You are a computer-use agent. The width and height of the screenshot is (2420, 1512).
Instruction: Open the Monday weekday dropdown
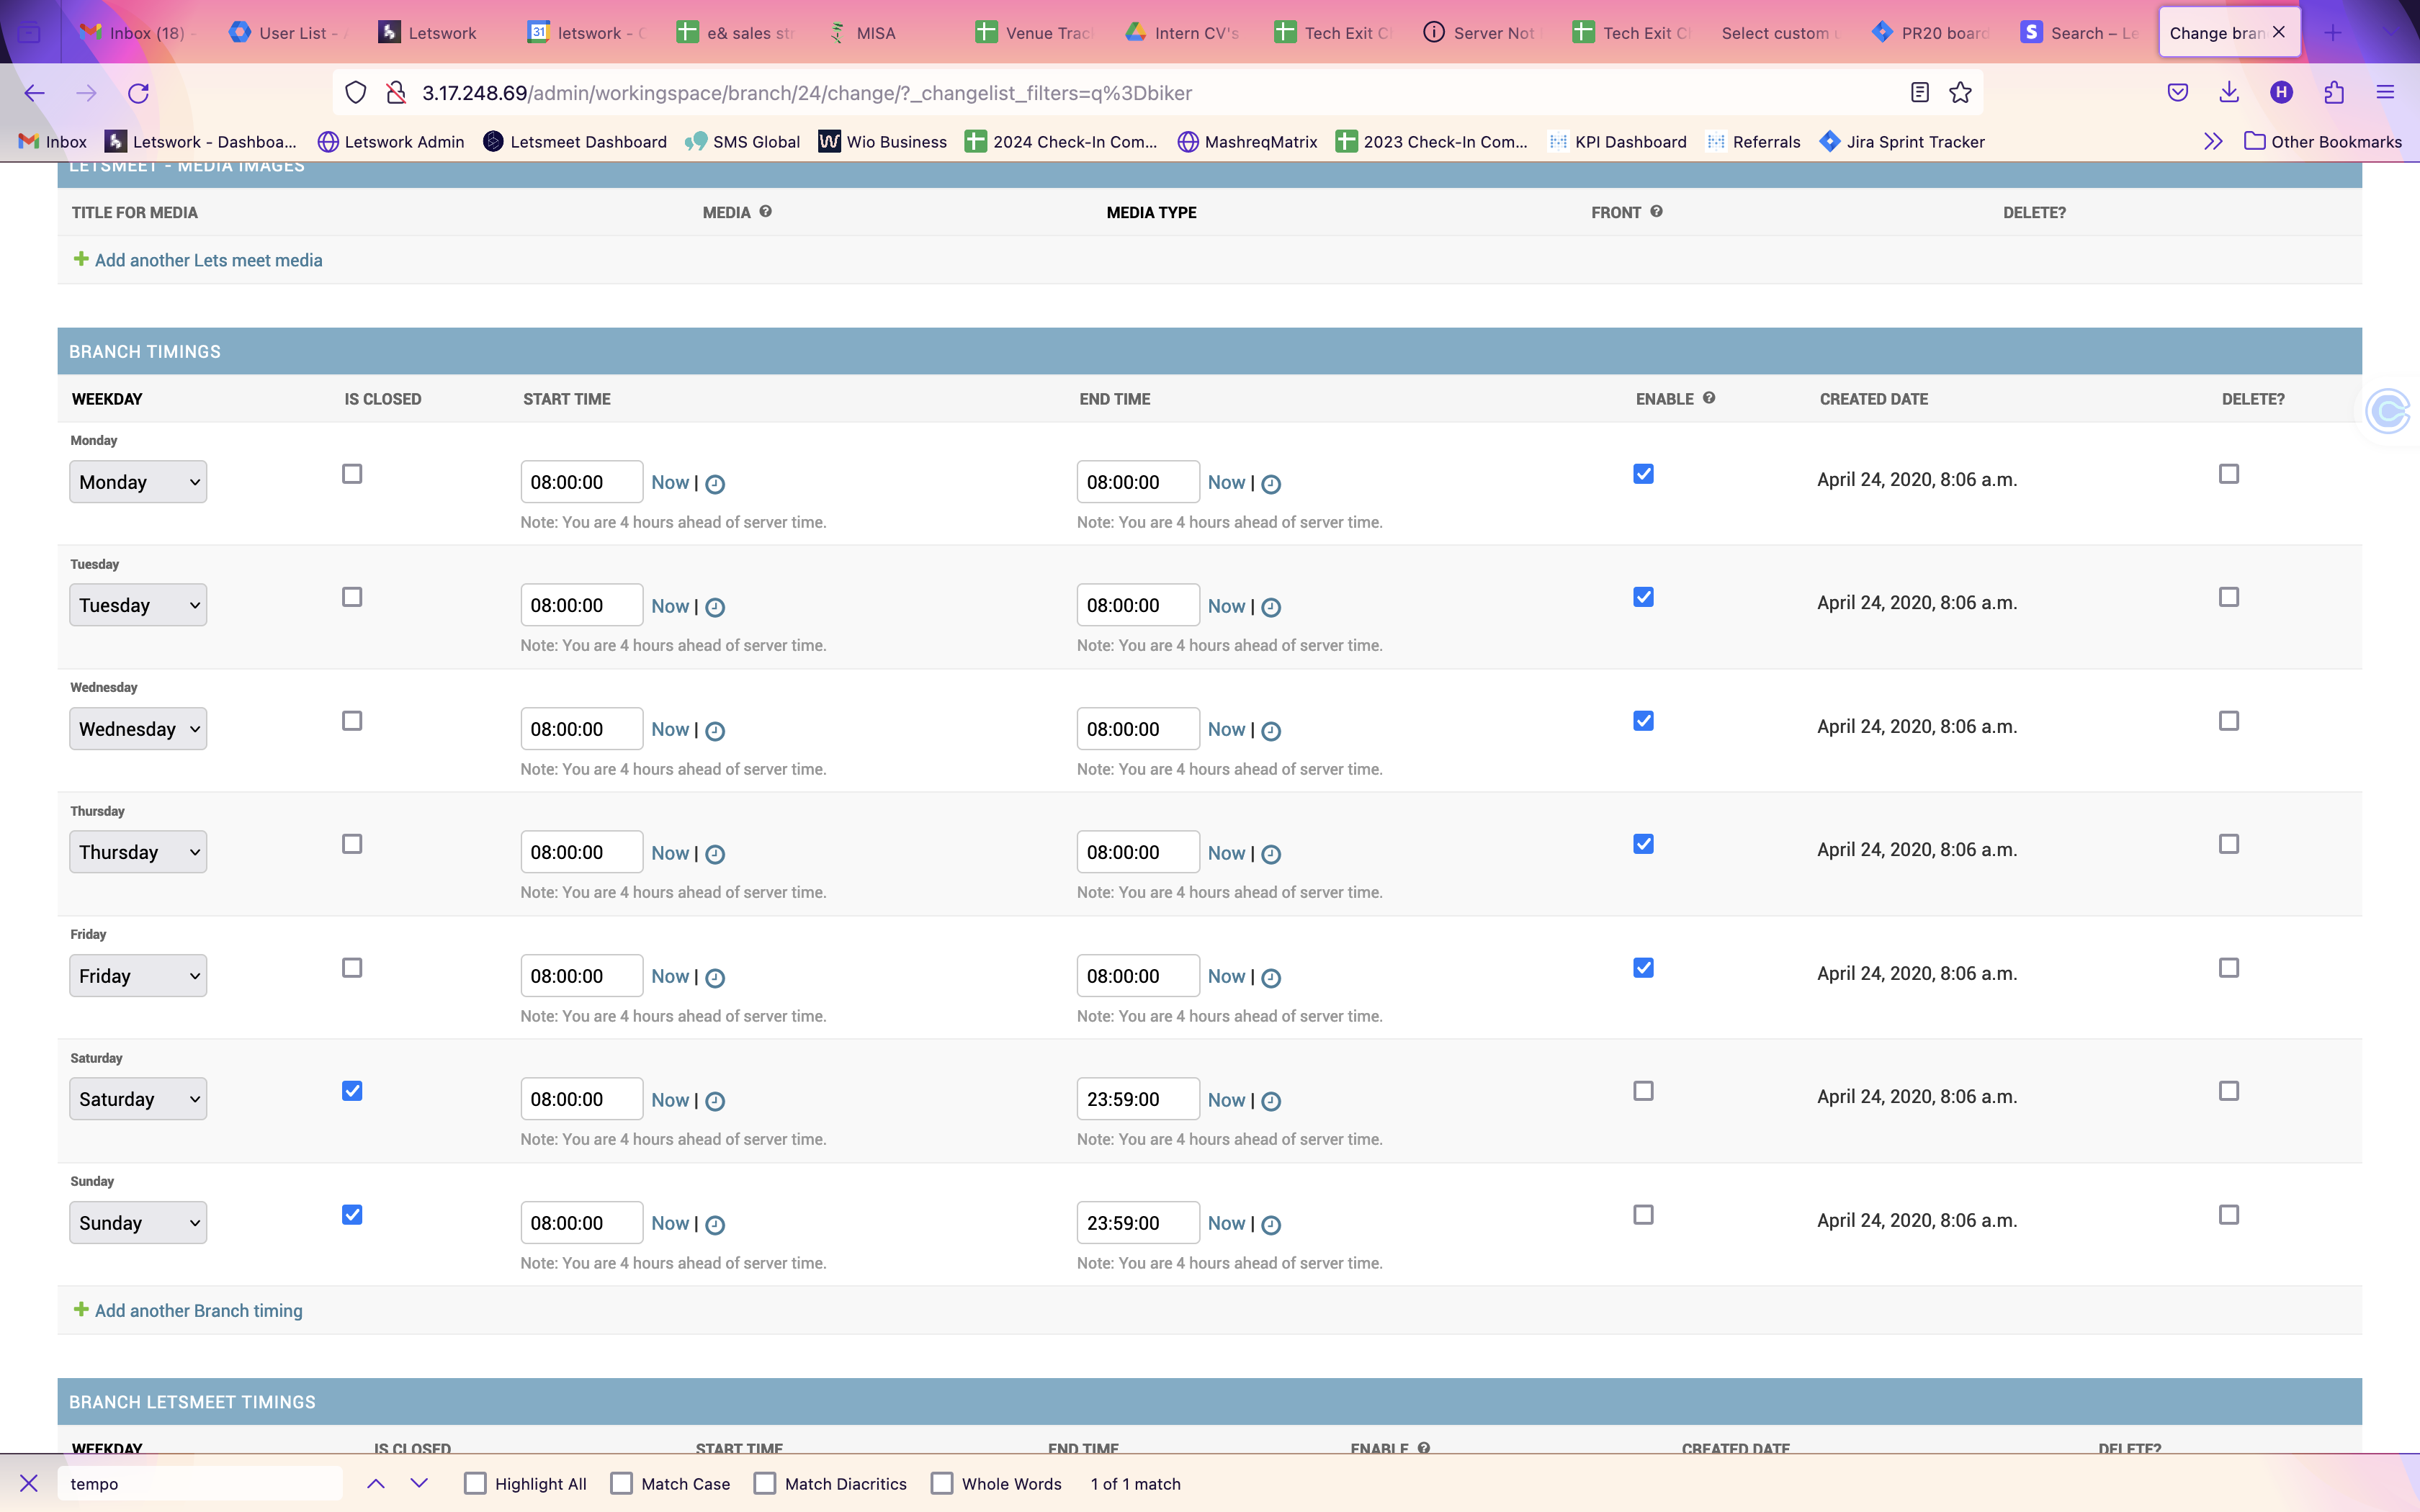[x=138, y=482]
